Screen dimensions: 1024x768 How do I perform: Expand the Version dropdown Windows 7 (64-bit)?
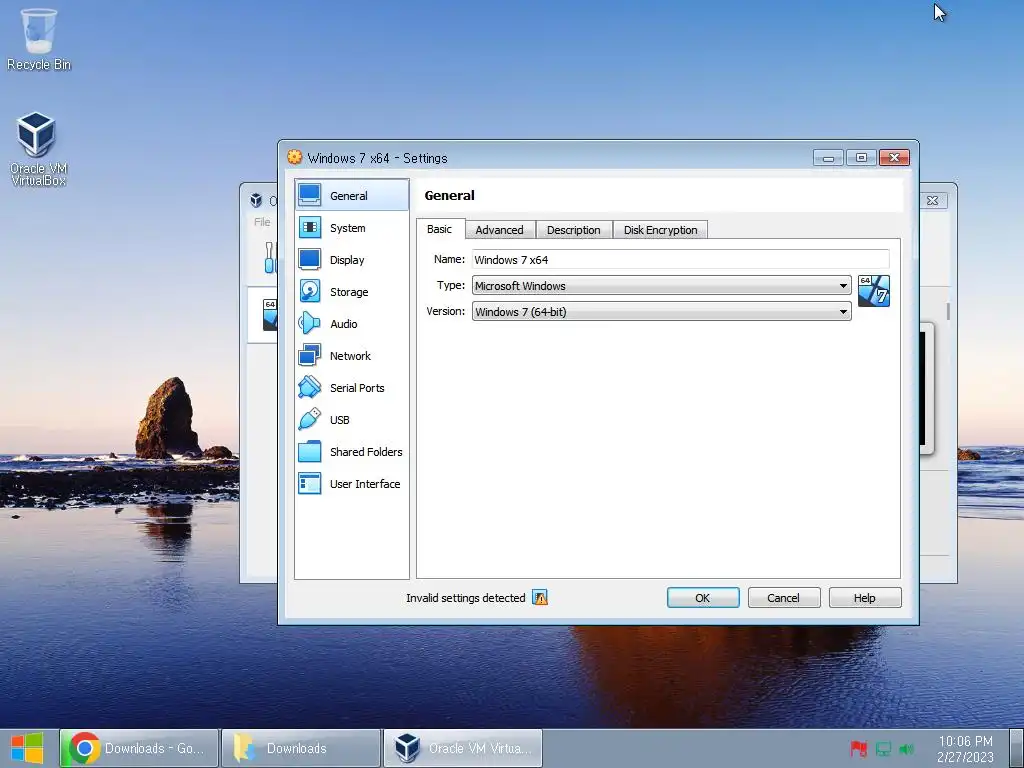point(661,312)
